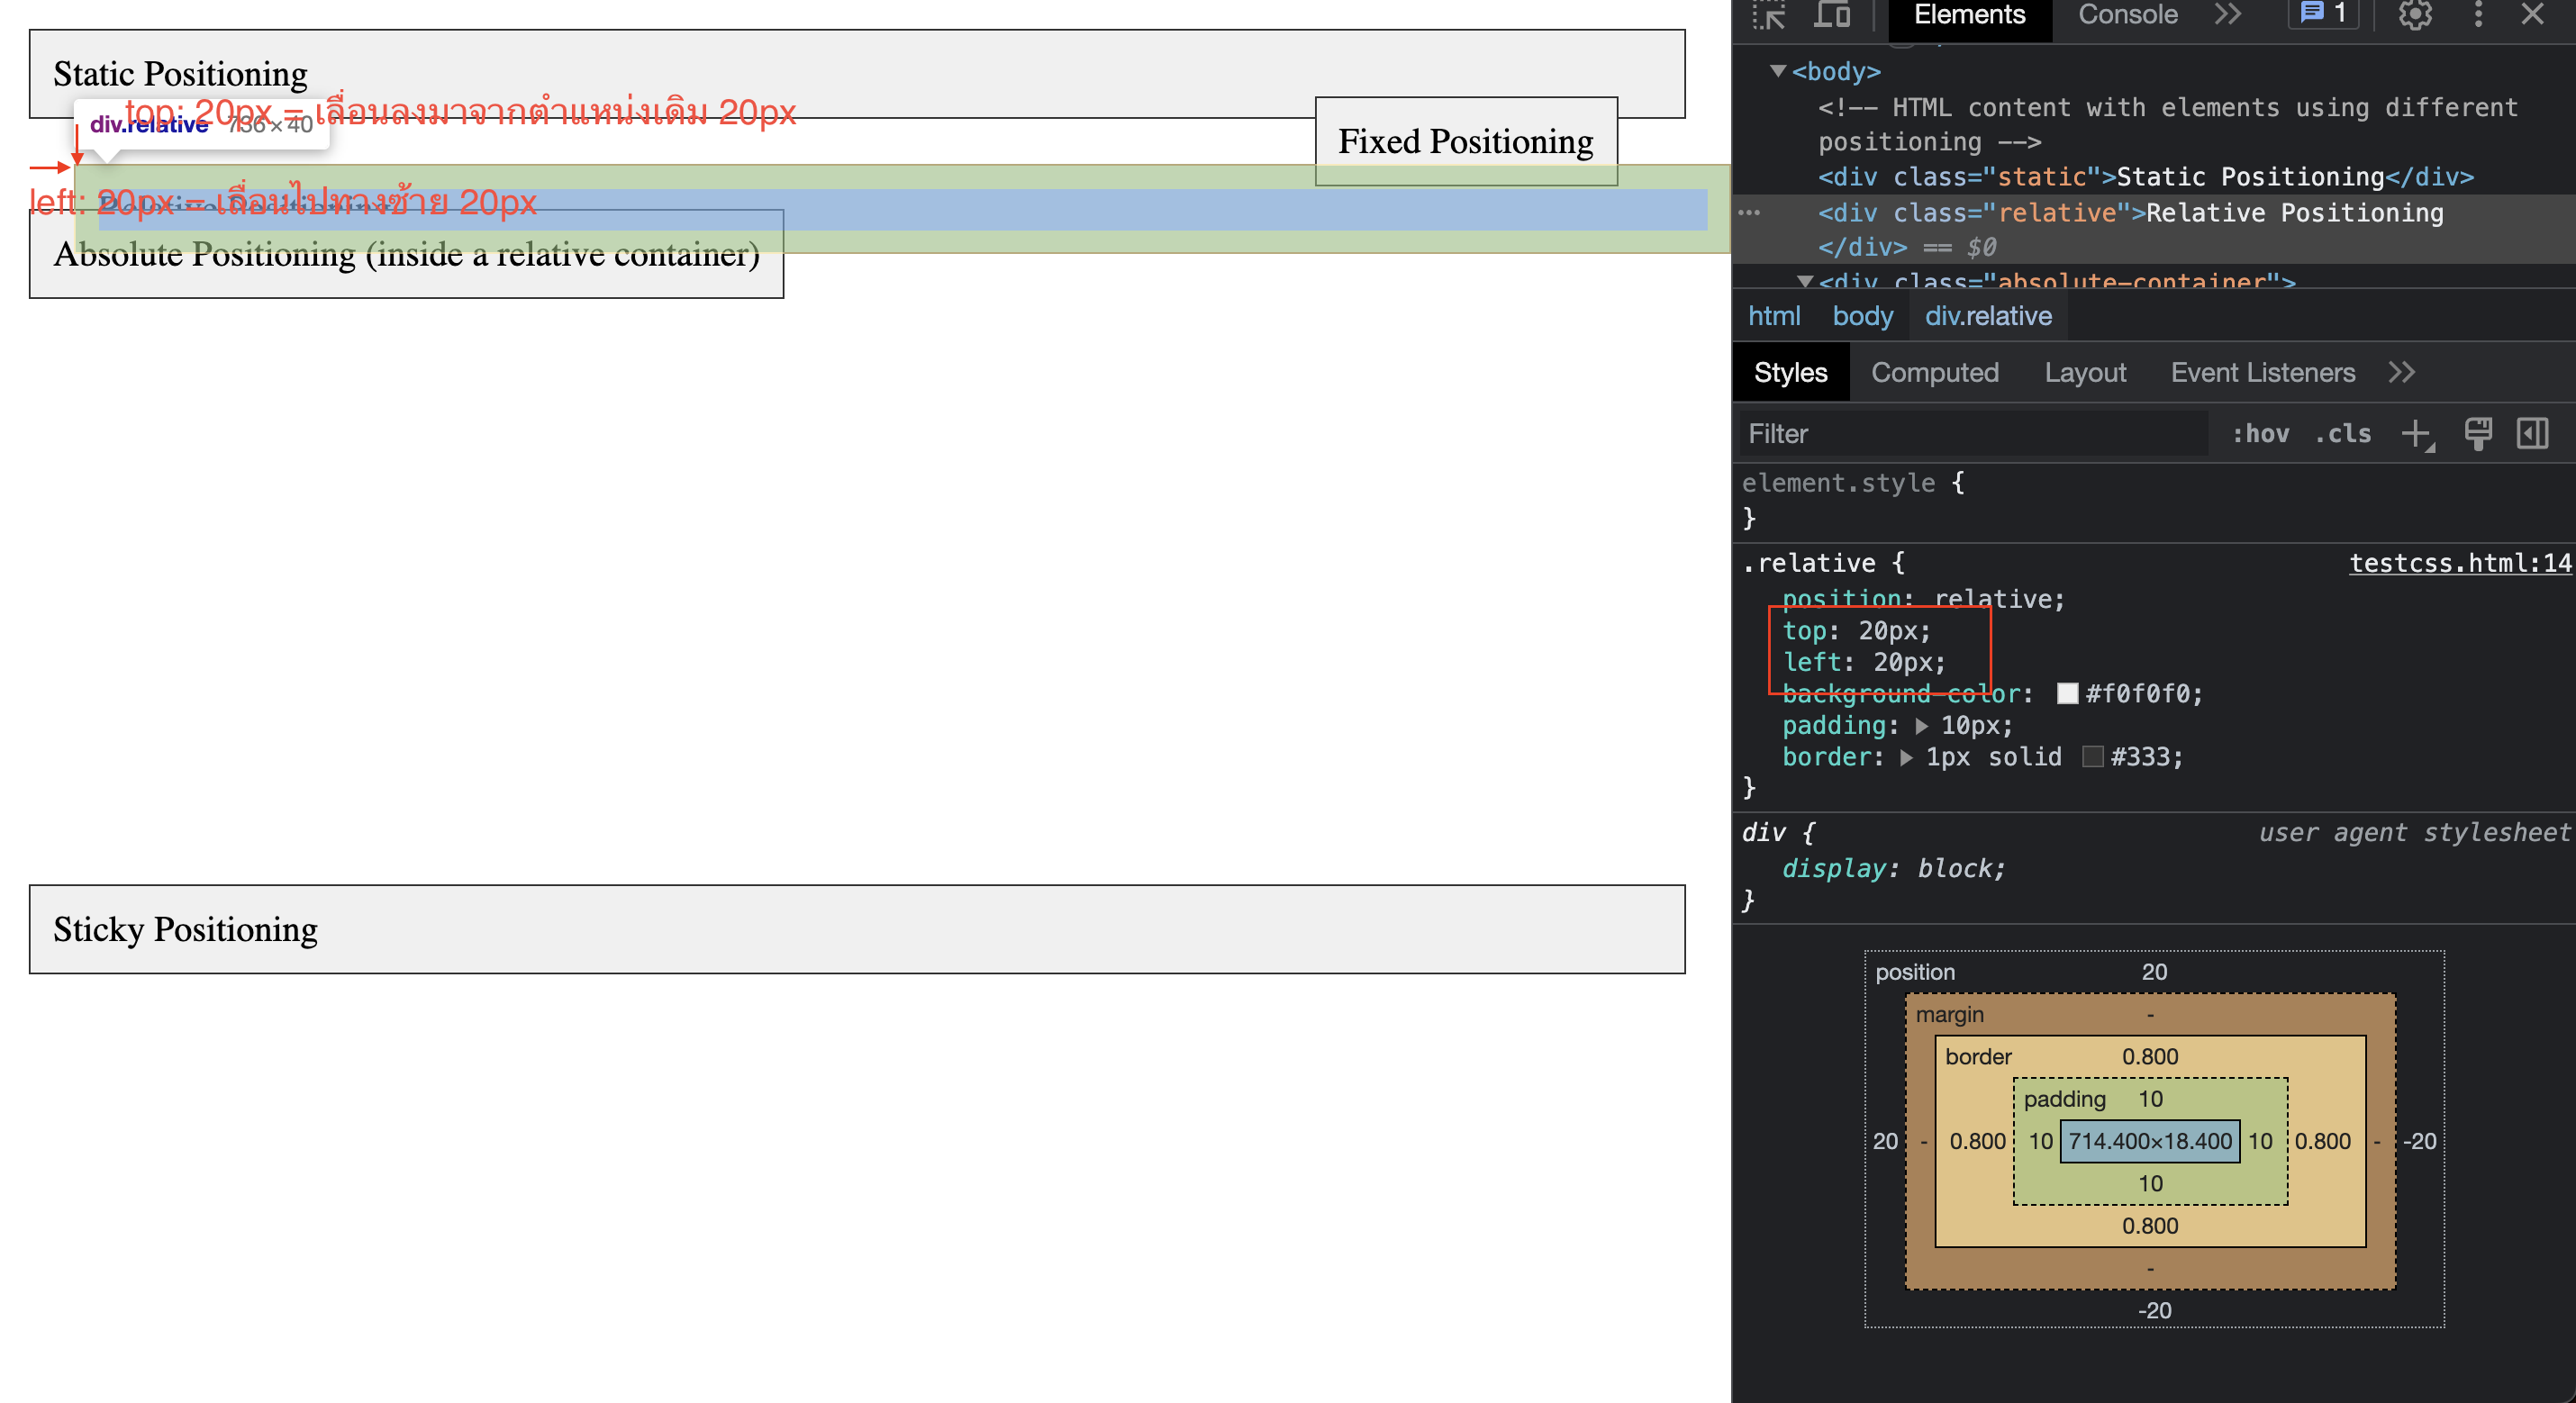The image size is (2576, 1403).
Task: Open the issues counter badge
Action: pyautogui.click(x=2323, y=13)
